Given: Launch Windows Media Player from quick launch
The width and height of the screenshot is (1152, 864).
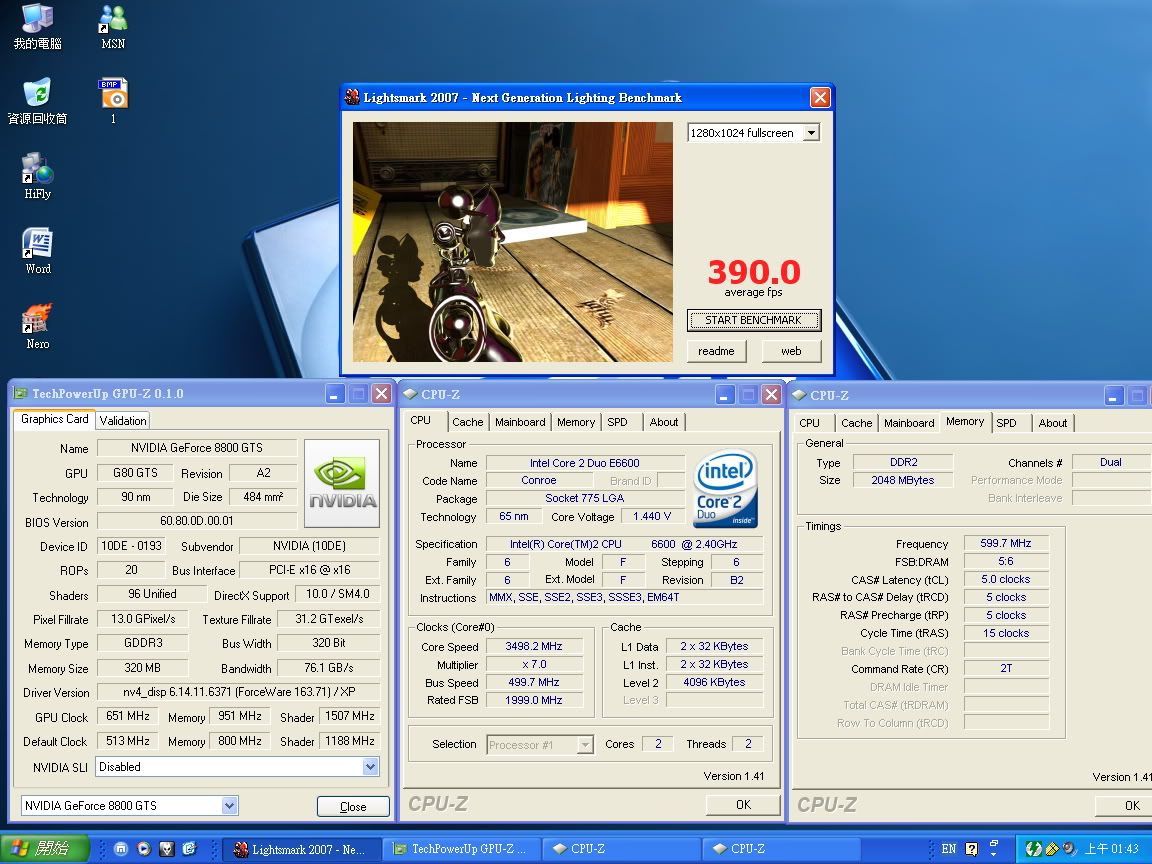Looking at the screenshot, I should [144, 849].
